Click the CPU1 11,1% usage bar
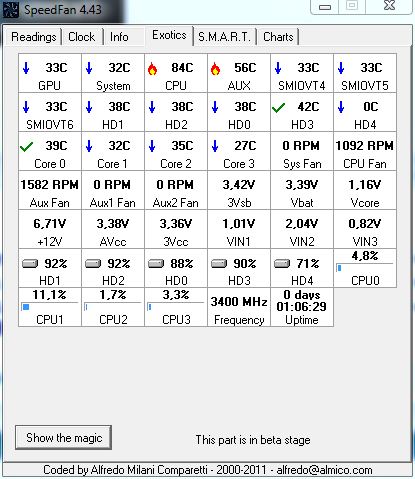Screen dimensions: 415x479 pos(50,307)
